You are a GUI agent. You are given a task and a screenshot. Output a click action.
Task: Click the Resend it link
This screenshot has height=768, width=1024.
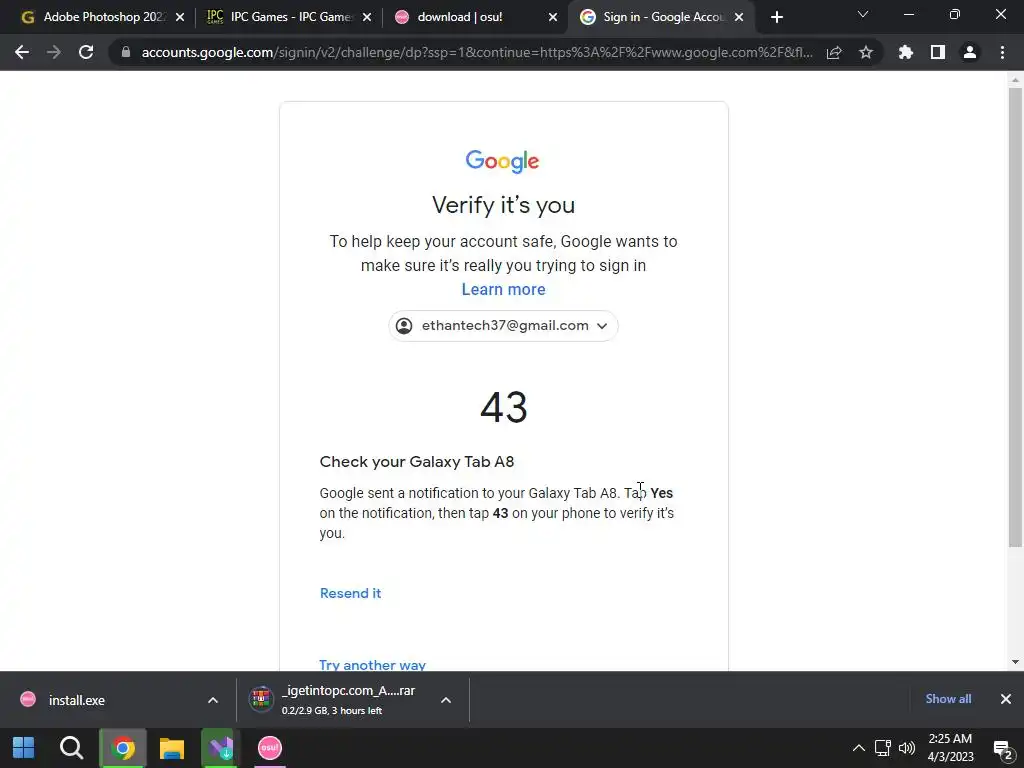(x=351, y=593)
